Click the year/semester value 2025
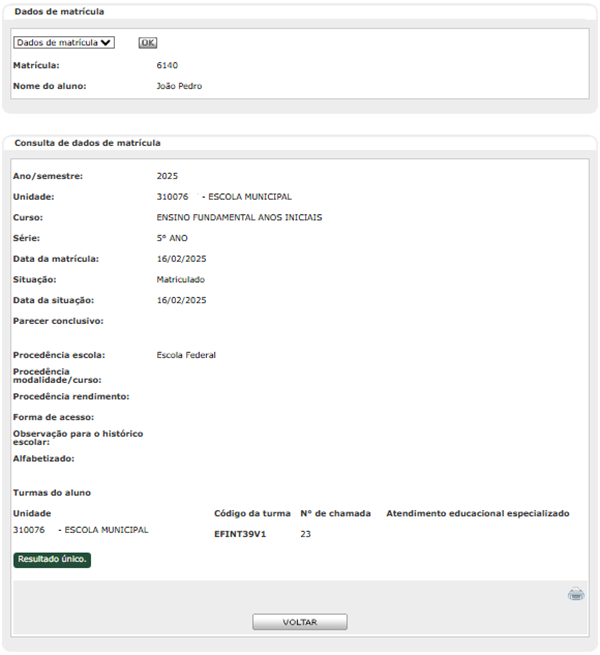Viewport: 600px width, 655px height. [x=167, y=176]
